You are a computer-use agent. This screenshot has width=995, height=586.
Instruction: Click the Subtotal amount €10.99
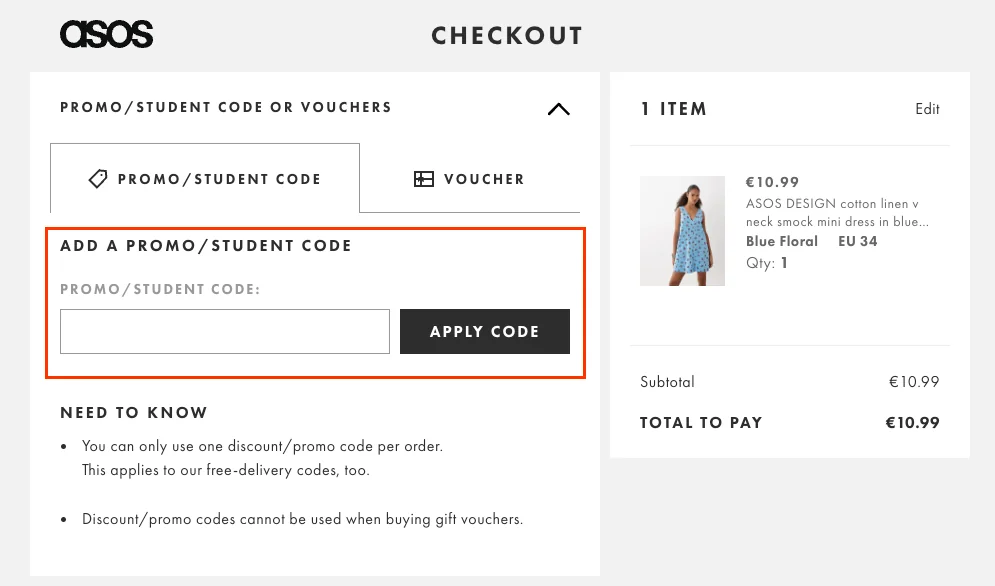914,382
